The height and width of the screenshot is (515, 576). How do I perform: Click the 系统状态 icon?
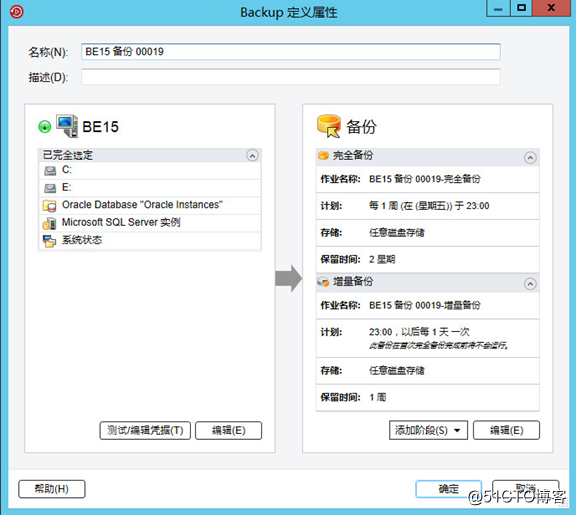click(x=49, y=241)
